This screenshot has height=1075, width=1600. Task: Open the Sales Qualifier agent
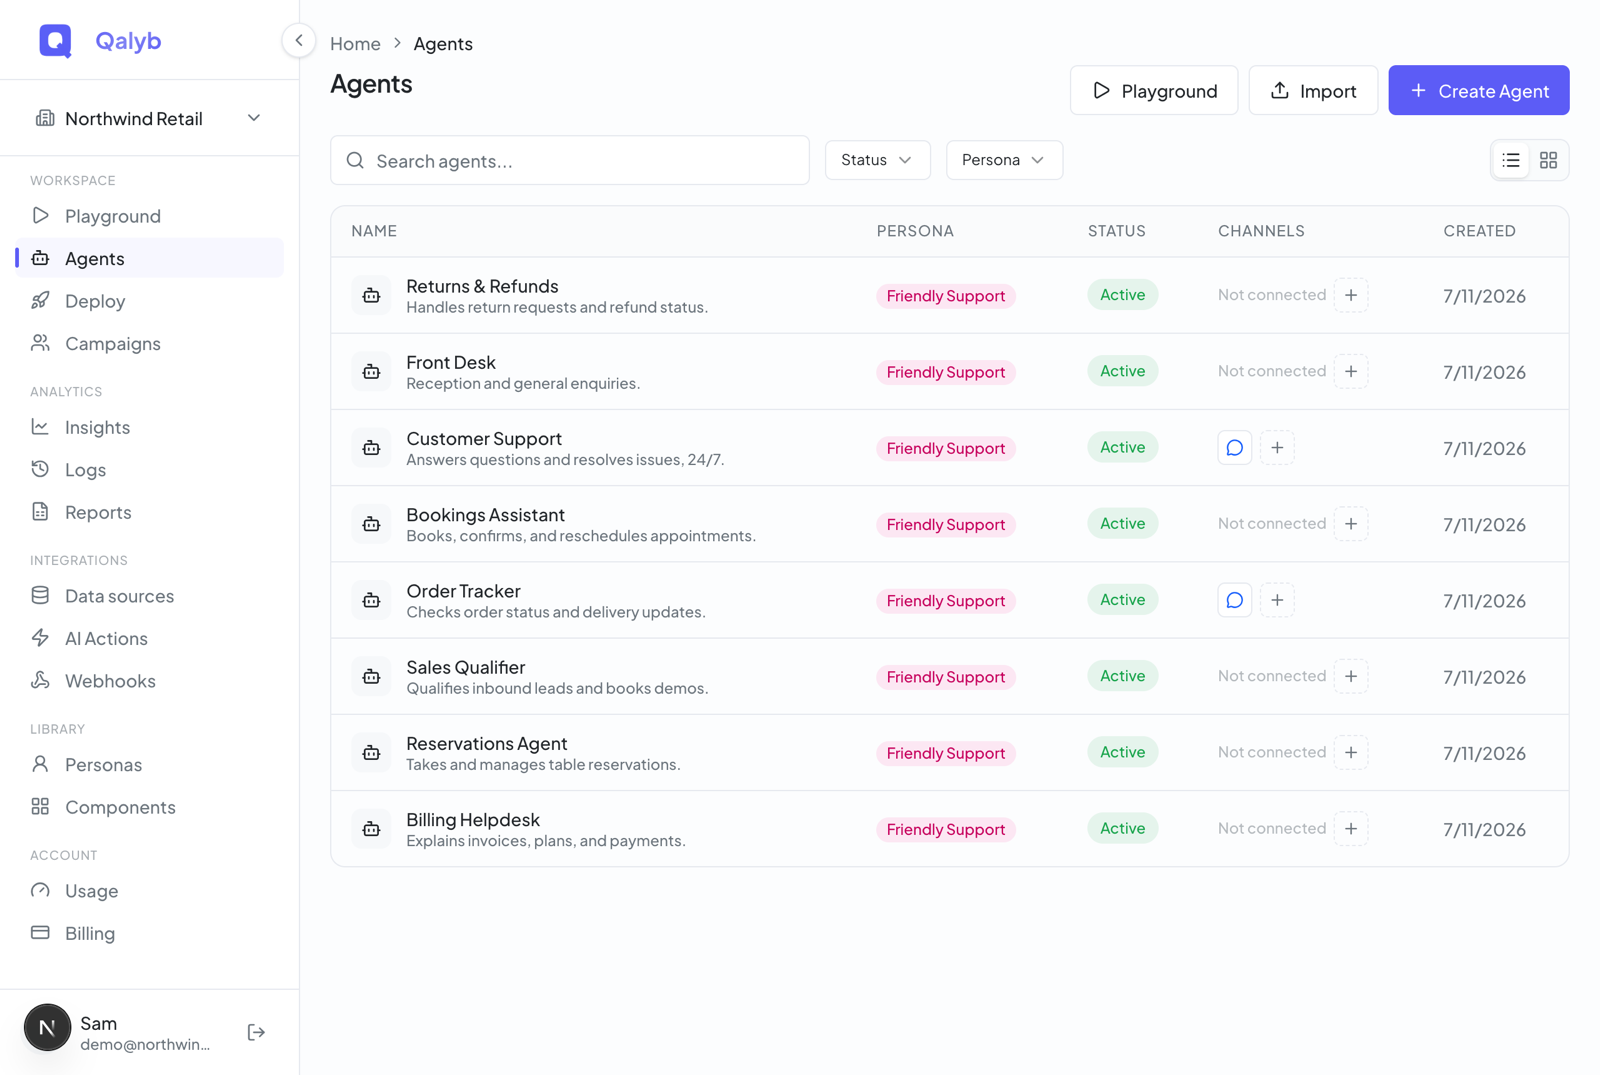point(950,676)
